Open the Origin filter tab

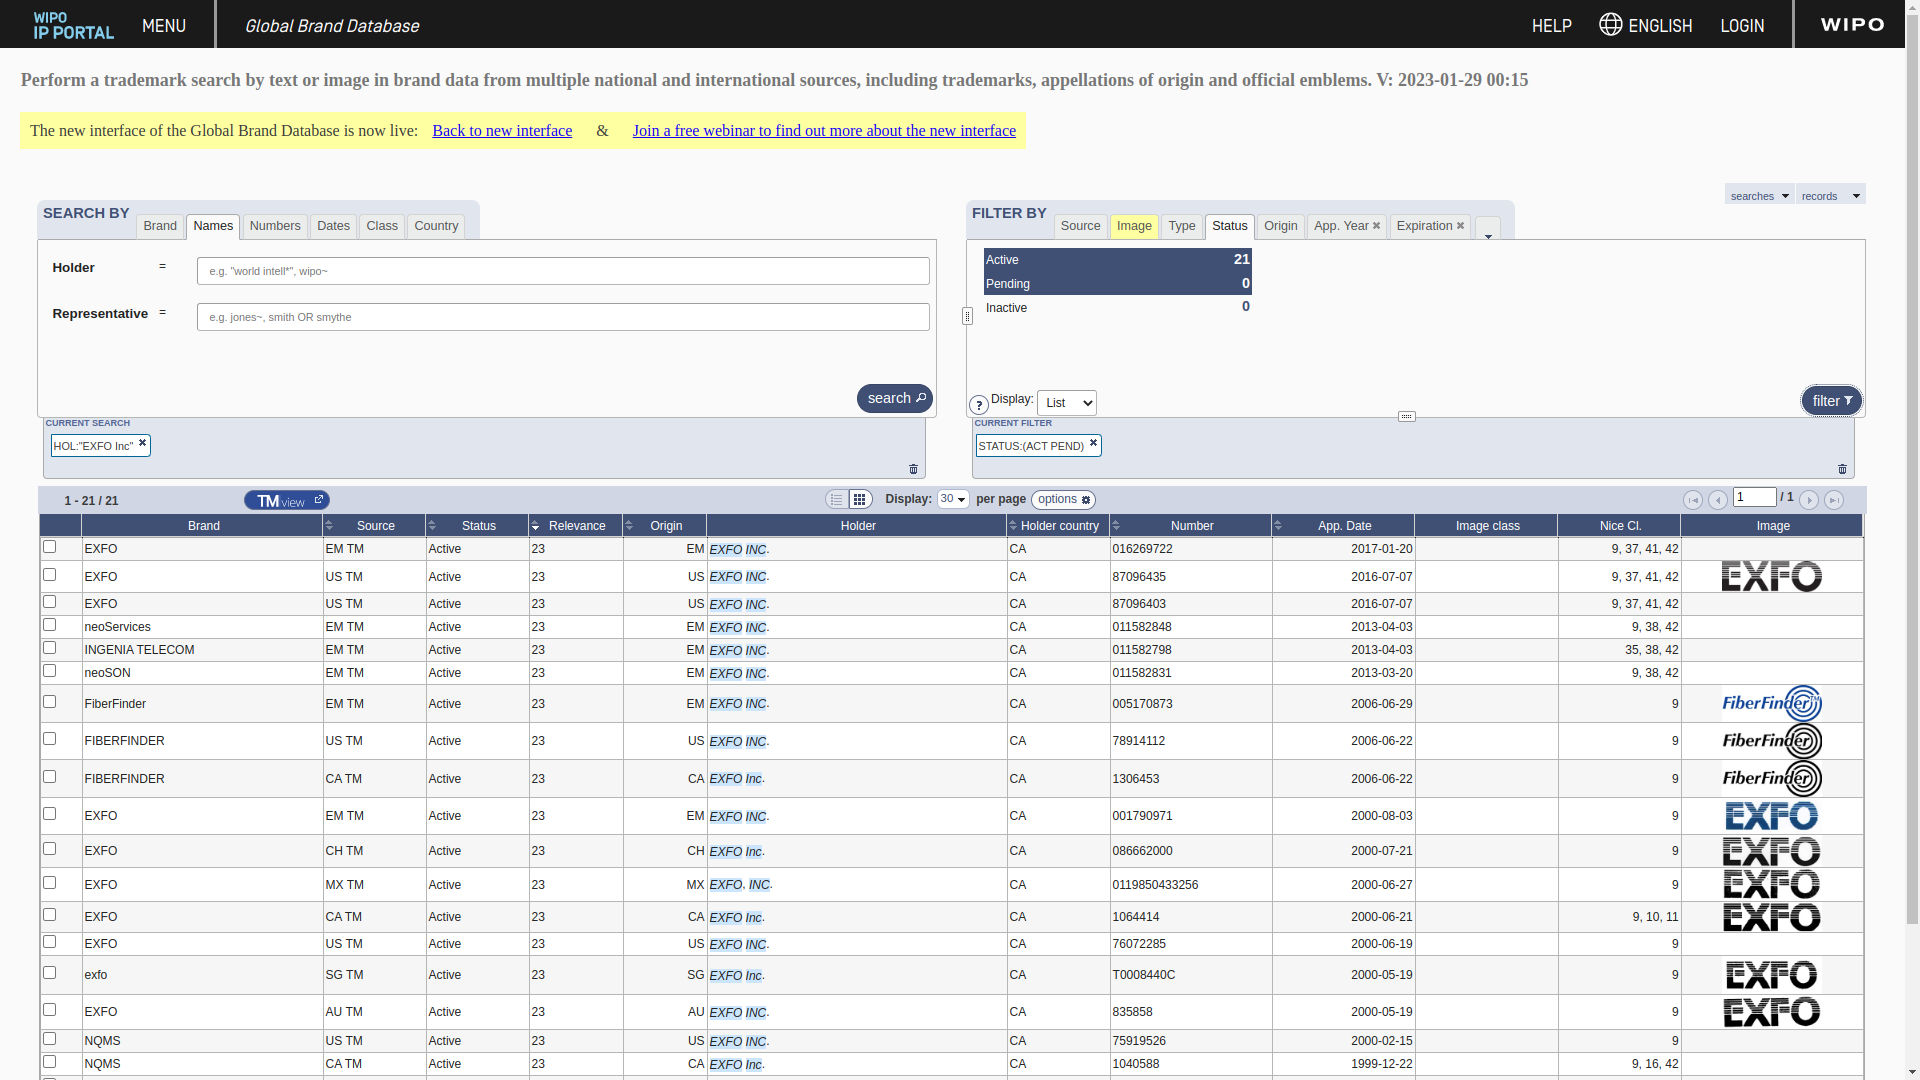pos(1281,226)
